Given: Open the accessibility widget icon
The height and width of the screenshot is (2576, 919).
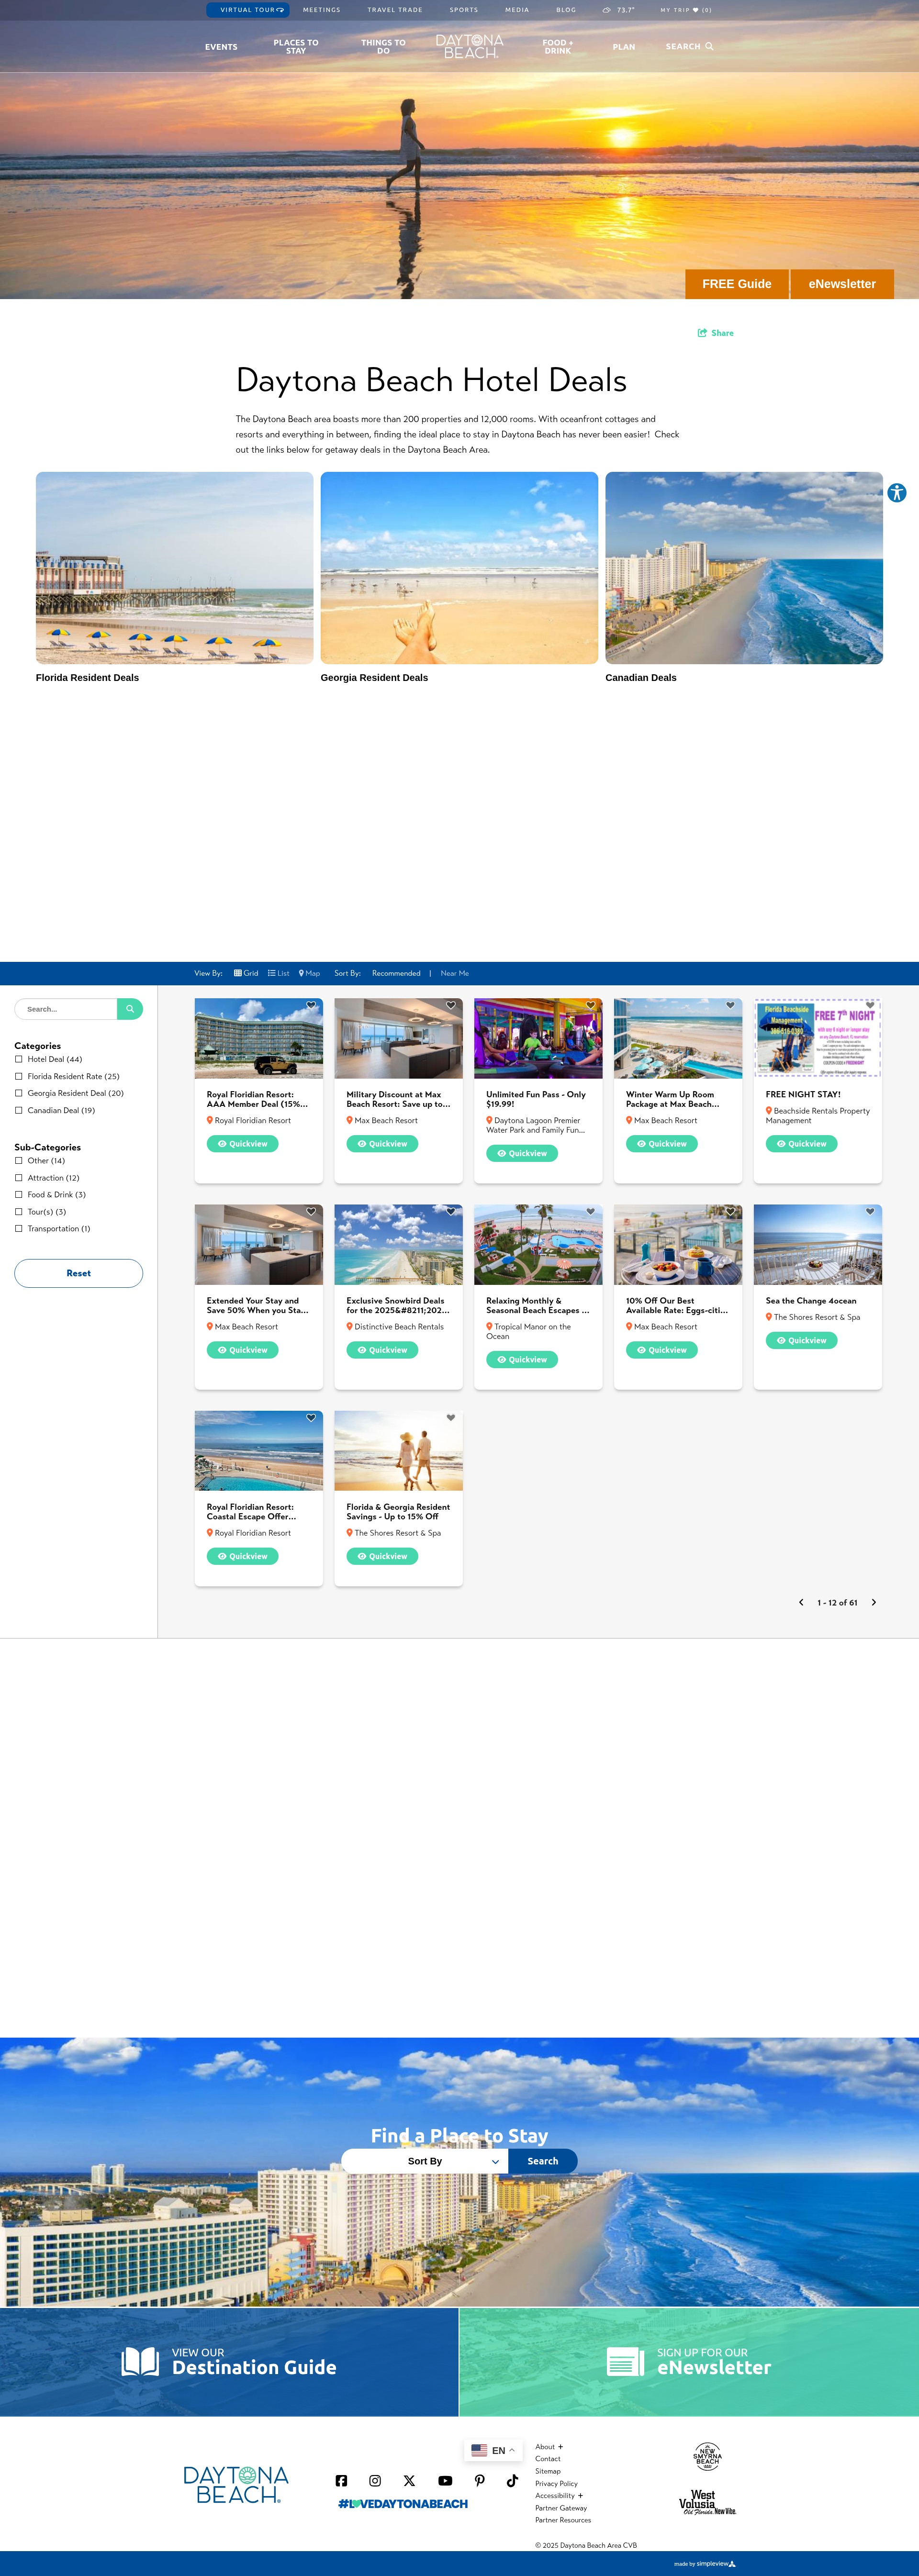Looking at the screenshot, I should [896, 493].
